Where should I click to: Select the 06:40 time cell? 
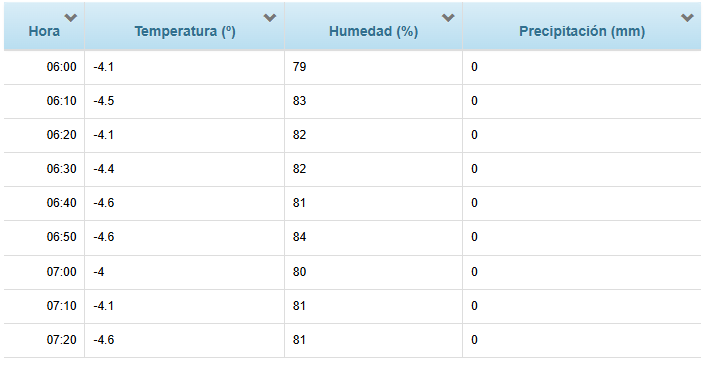[x=44, y=203]
